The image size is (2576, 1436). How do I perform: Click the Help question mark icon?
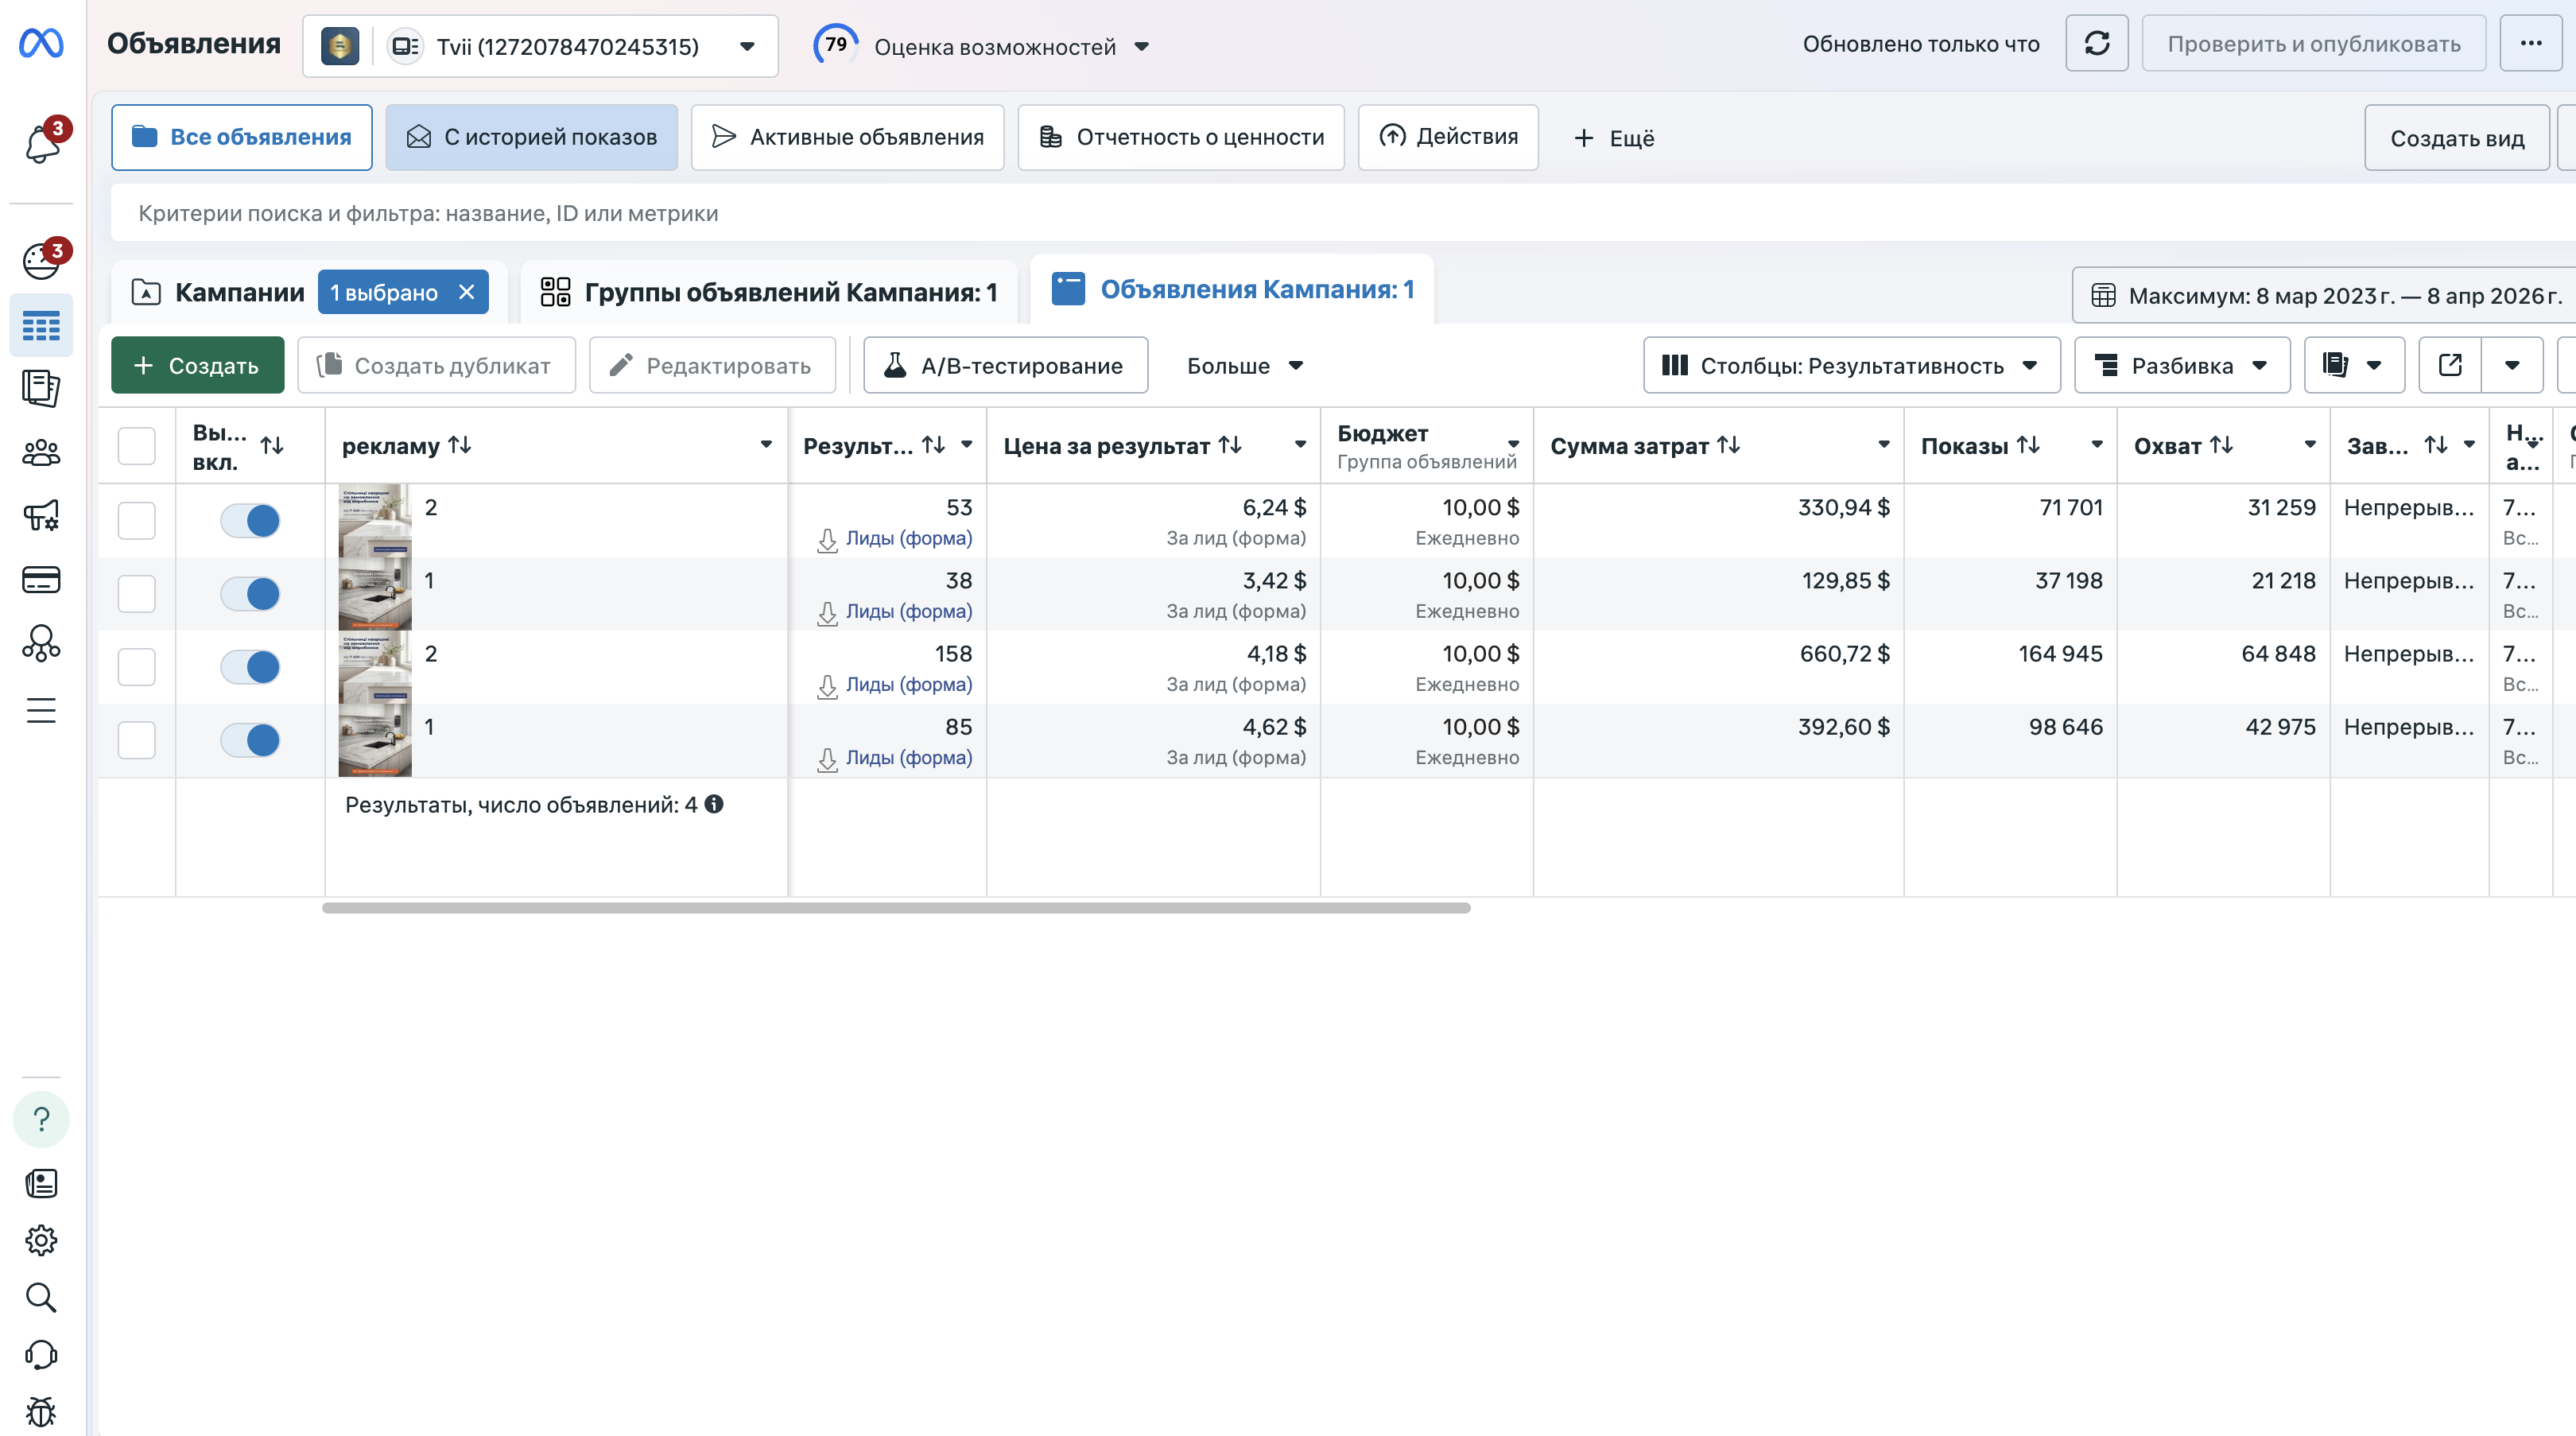[x=41, y=1118]
